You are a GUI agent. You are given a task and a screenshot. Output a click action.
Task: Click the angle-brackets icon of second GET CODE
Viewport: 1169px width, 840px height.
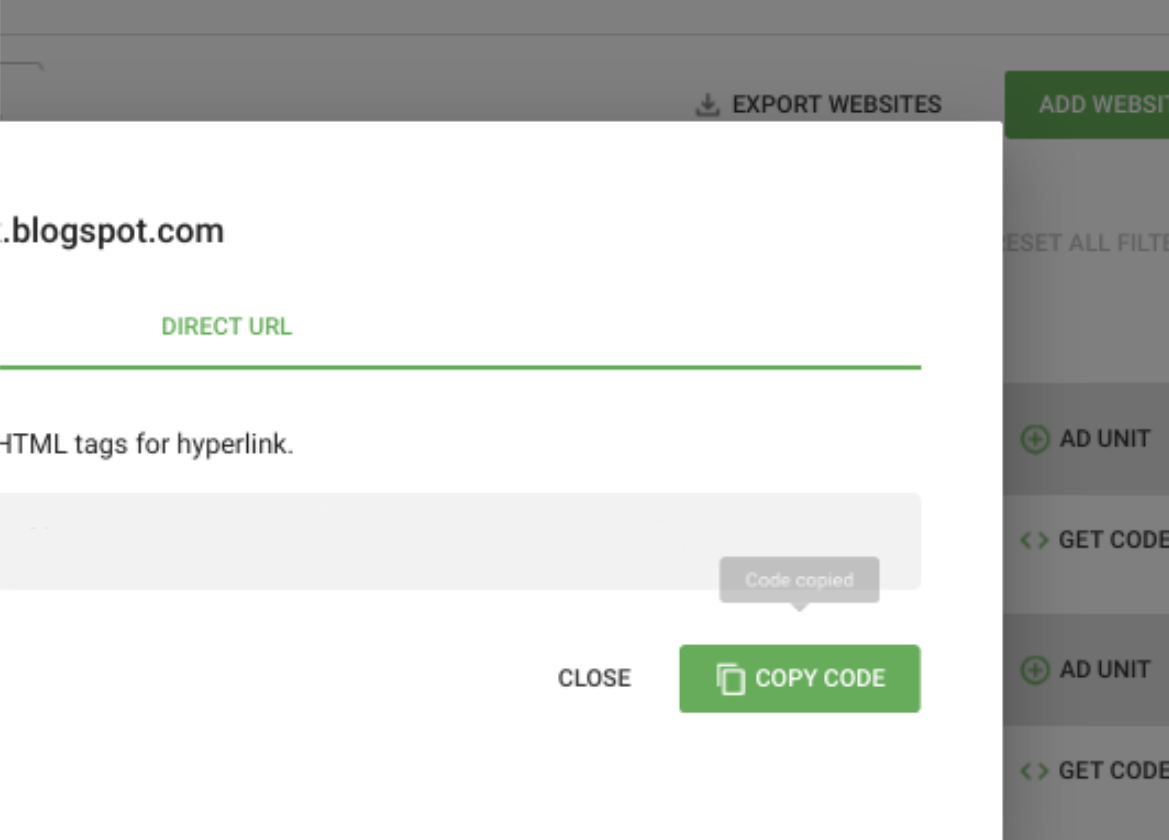coord(1034,770)
